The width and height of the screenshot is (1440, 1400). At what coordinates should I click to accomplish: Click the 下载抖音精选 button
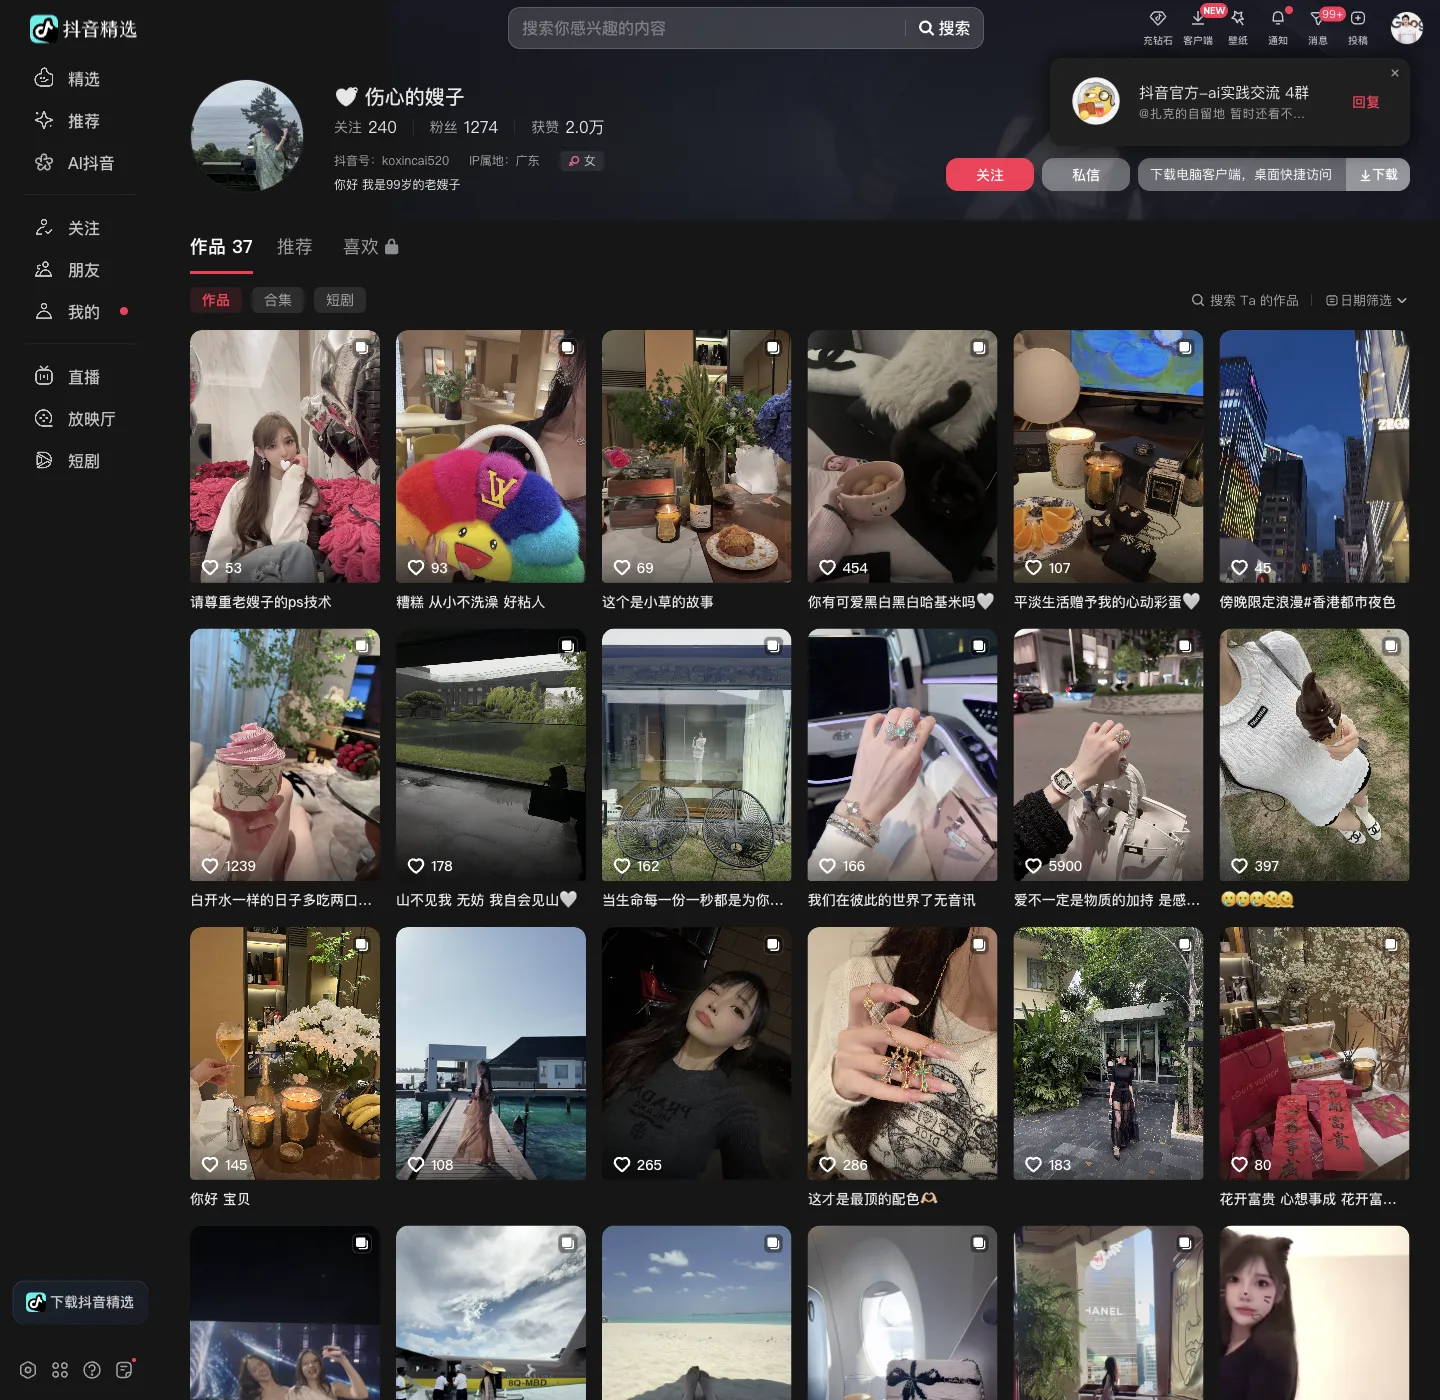80,1302
